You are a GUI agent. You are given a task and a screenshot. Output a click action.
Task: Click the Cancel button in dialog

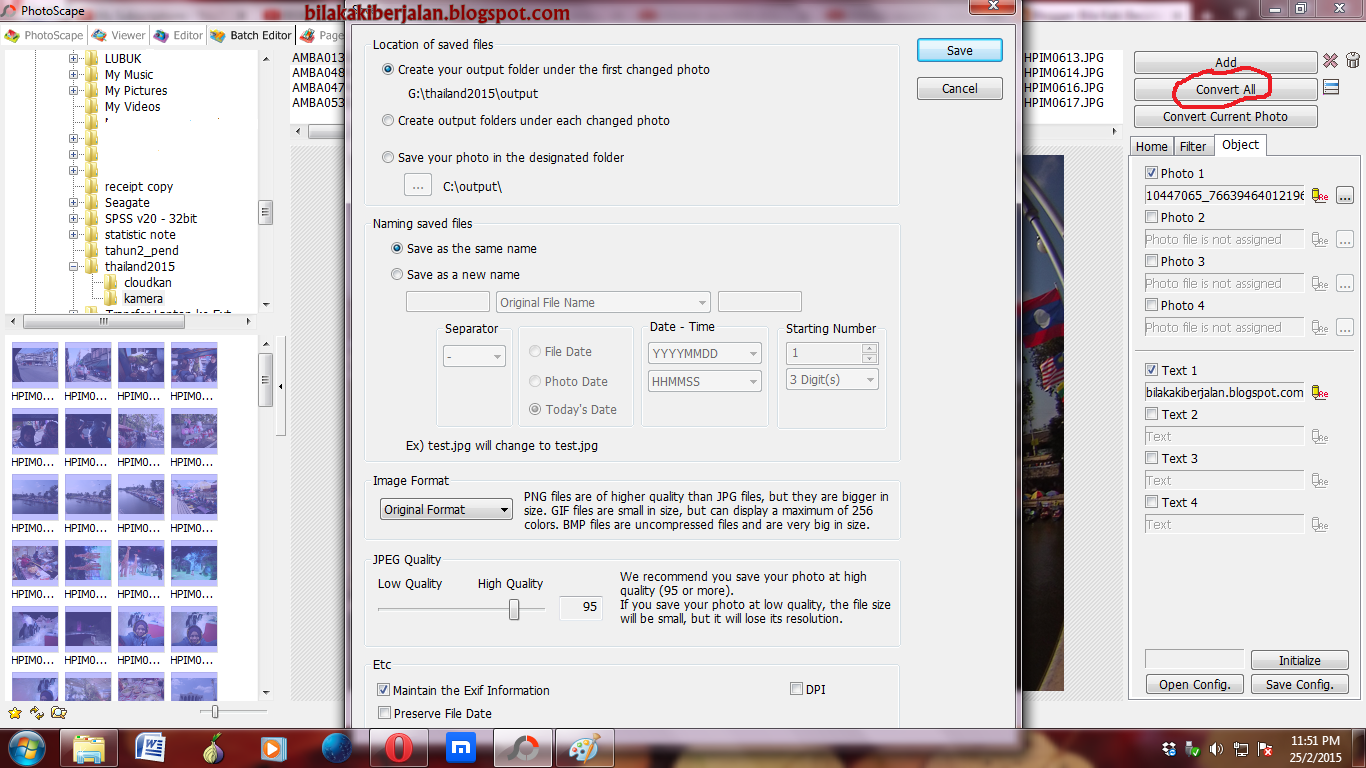(x=959, y=89)
